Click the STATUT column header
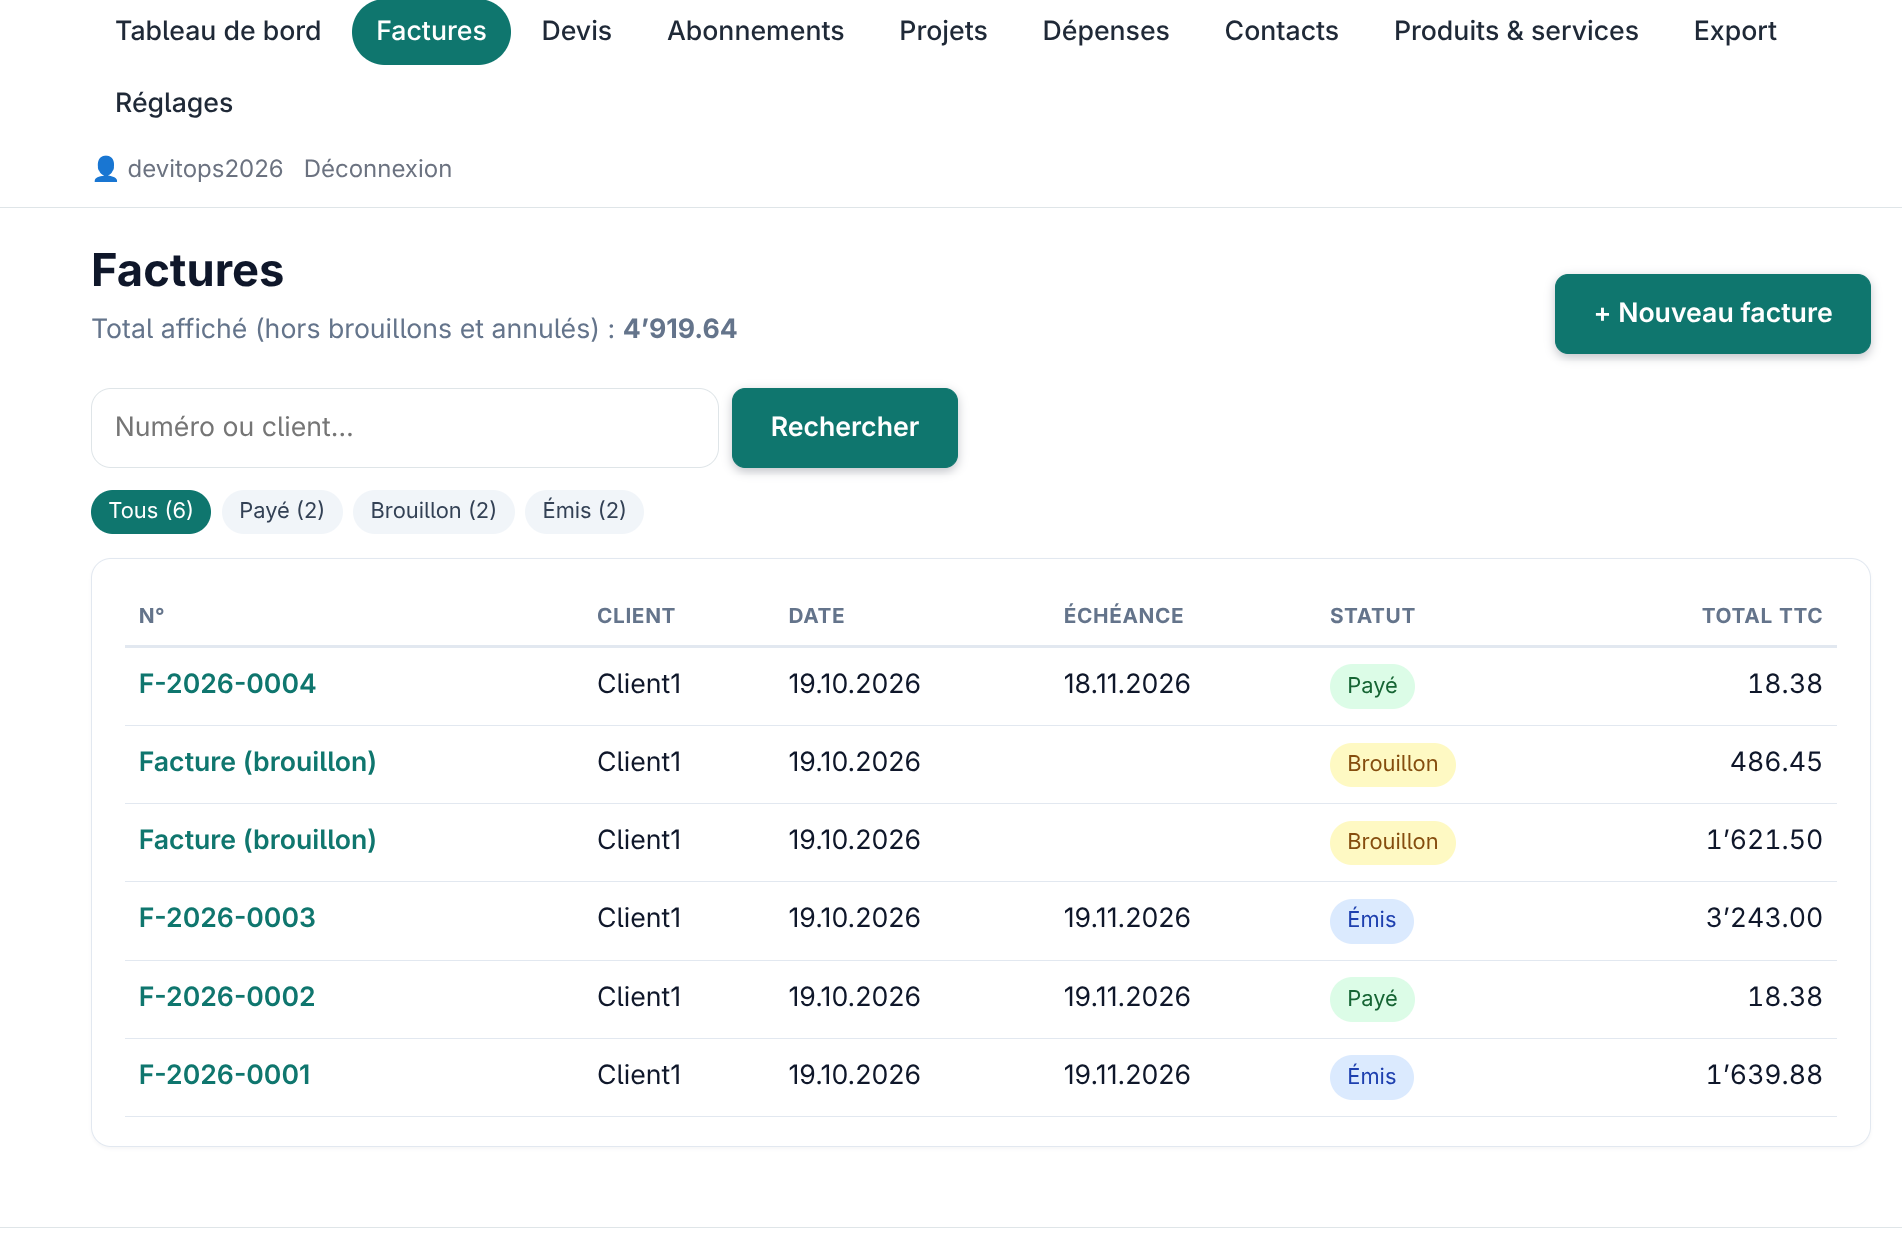1902x1243 pixels. pos(1372,616)
